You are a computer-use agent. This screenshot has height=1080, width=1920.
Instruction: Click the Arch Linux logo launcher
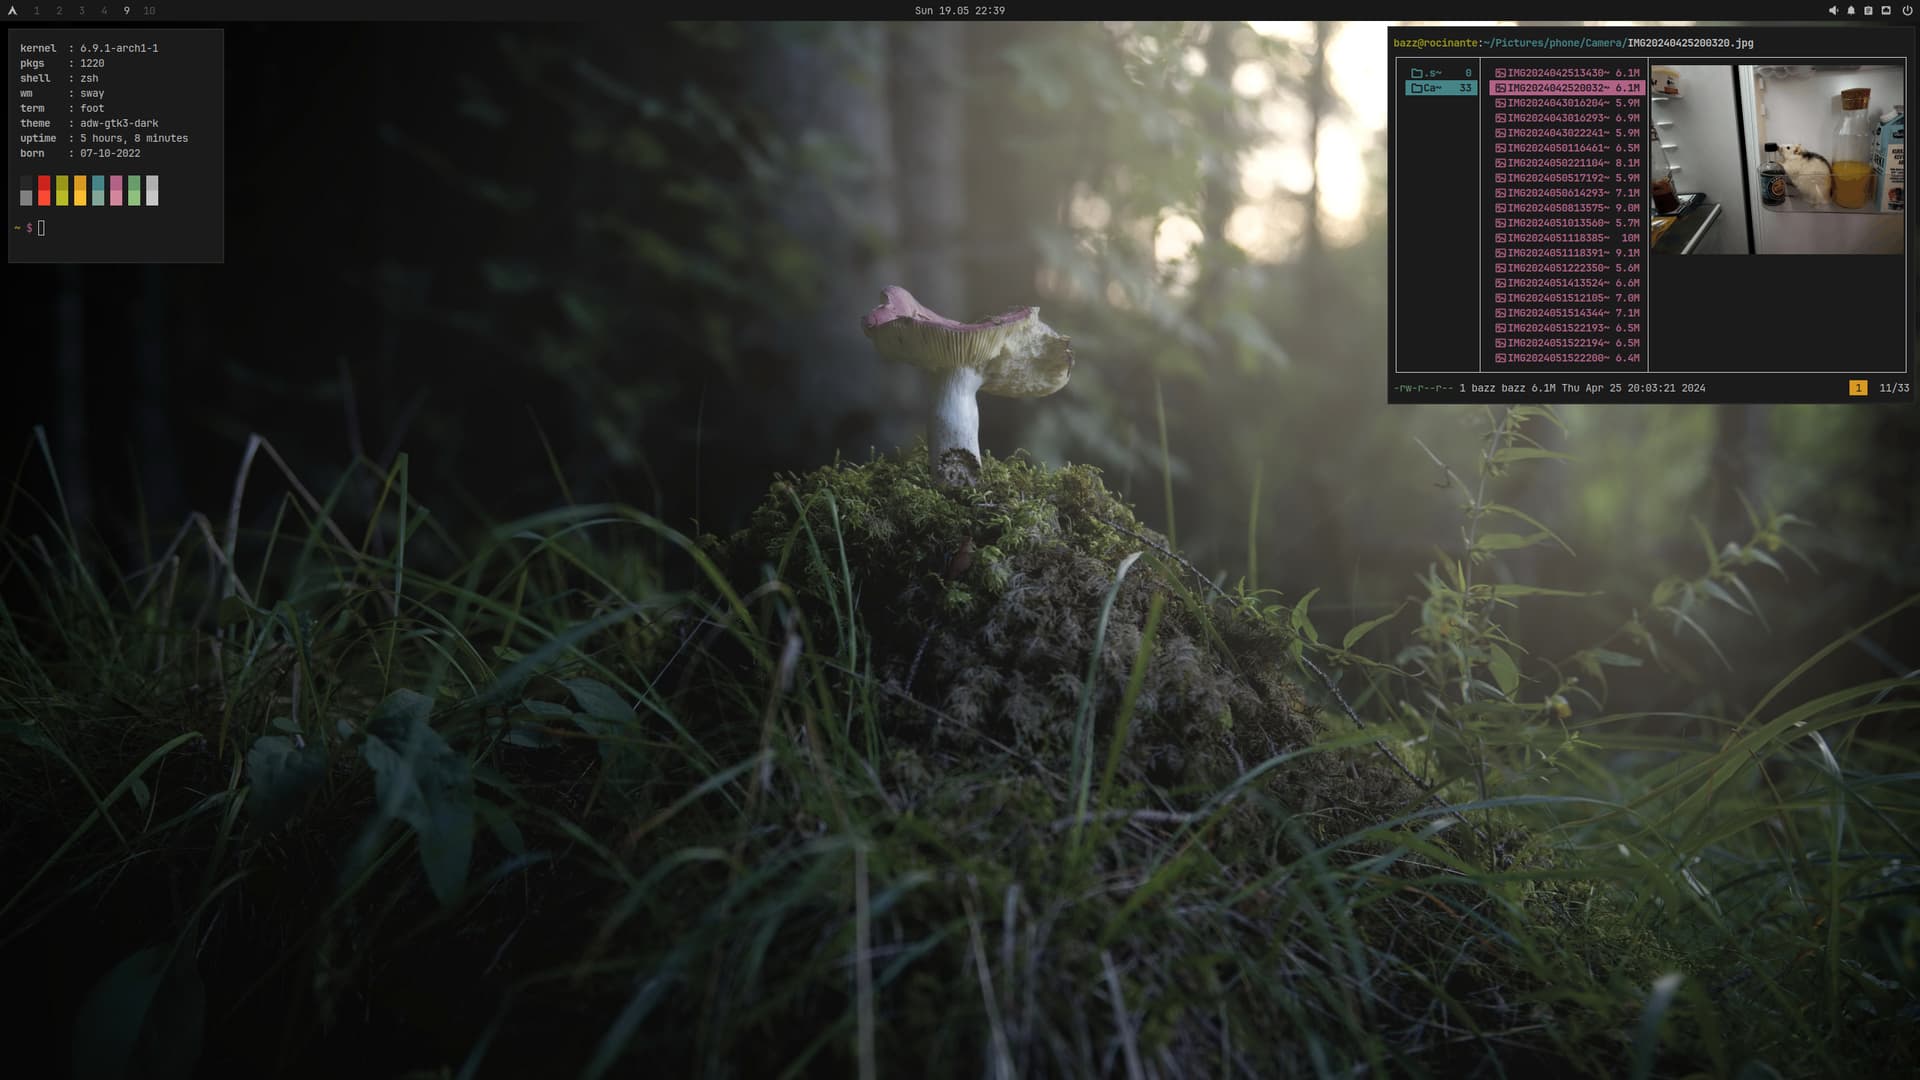pos(12,10)
